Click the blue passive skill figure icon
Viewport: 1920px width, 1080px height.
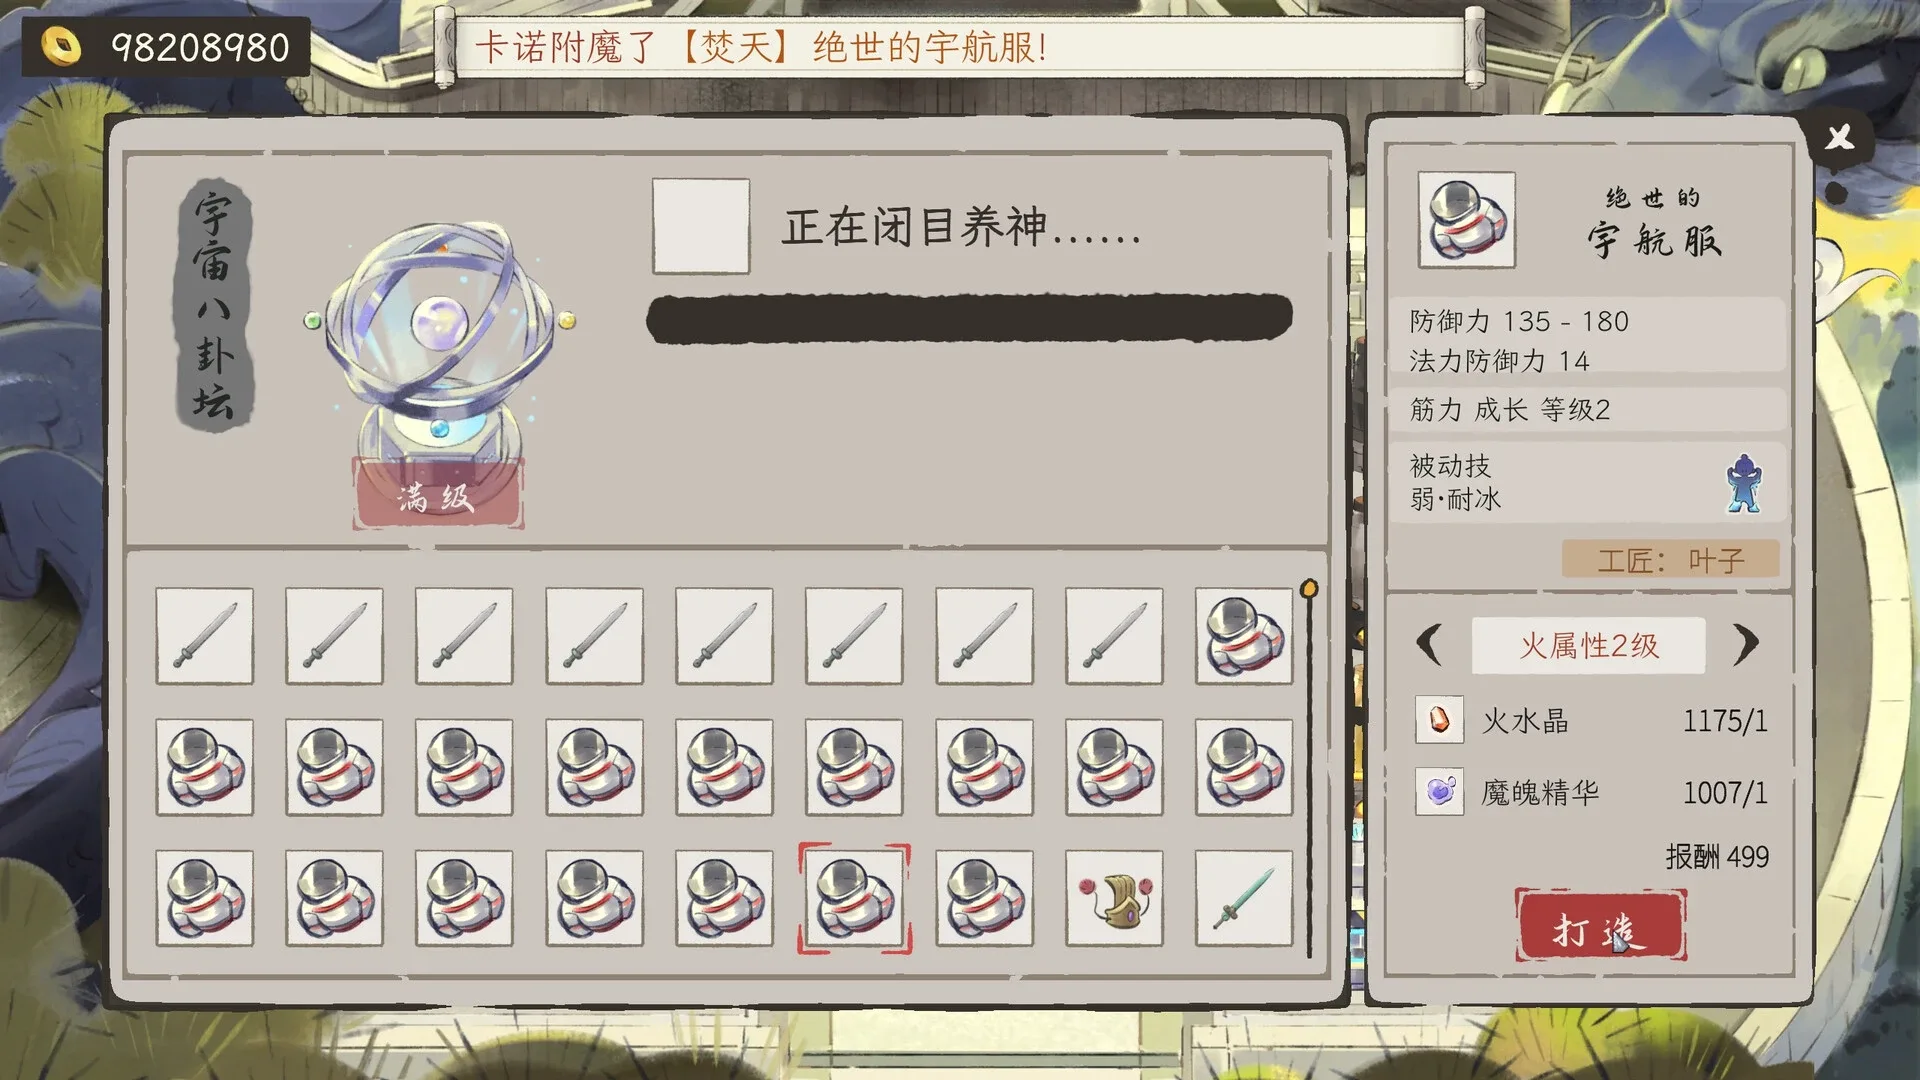pyautogui.click(x=1743, y=483)
